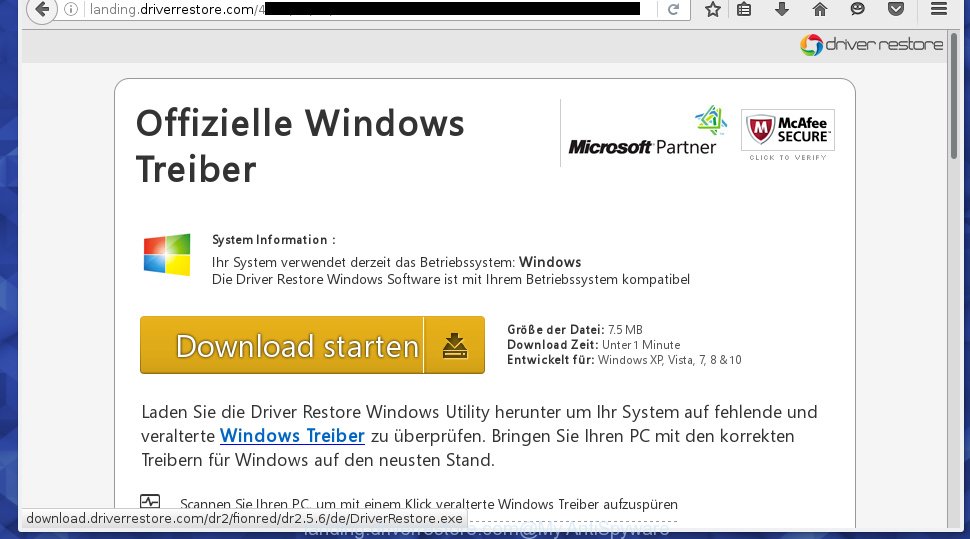970x539 pixels.
Task: Bookmark this page with the star icon
Action: [x=713, y=9]
